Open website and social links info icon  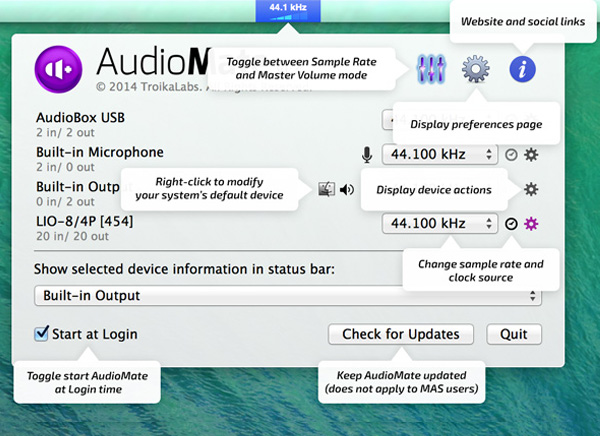tap(522, 69)
